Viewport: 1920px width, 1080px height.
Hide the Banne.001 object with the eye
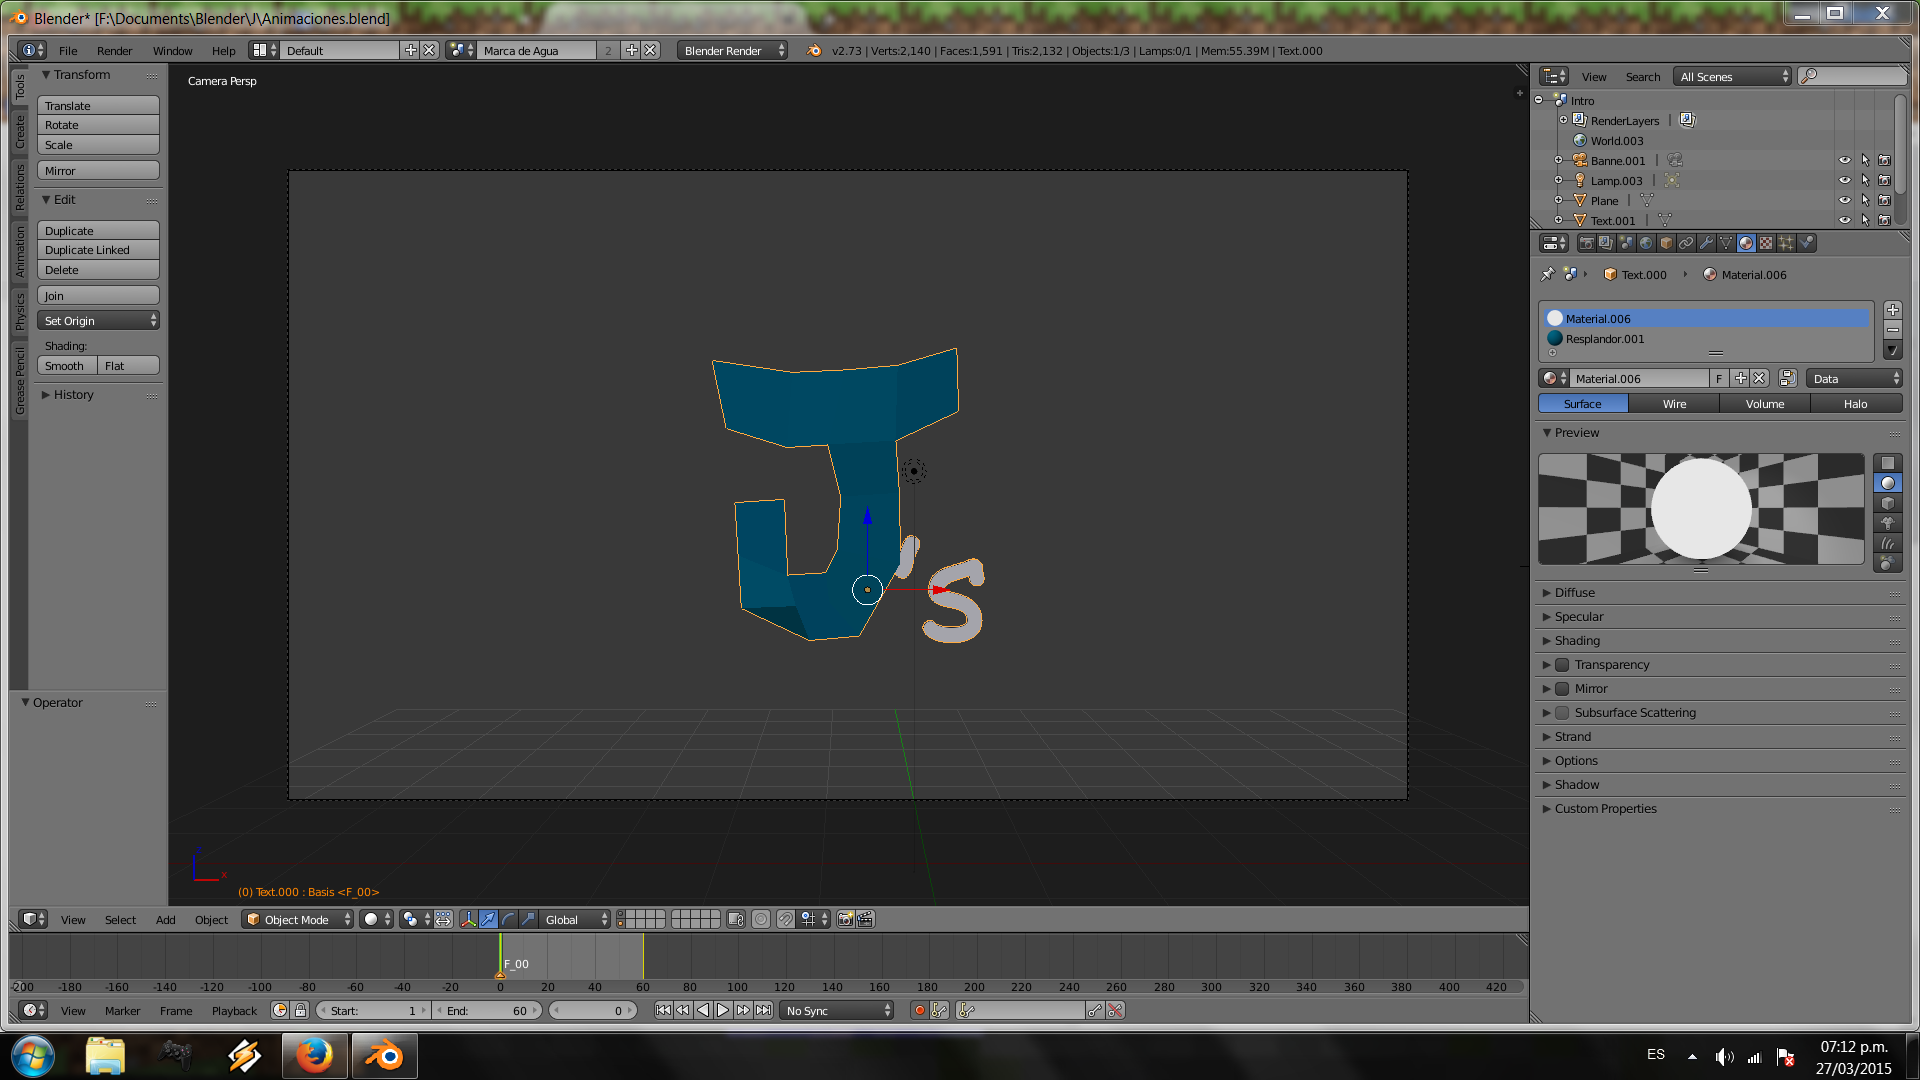point(1844,160)
